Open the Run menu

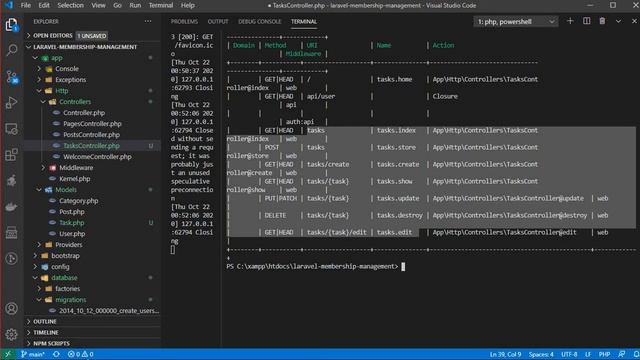135,5
